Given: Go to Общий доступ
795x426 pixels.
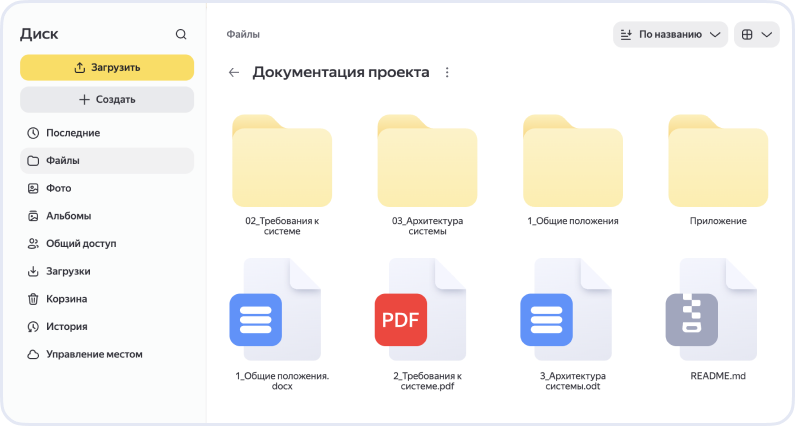Looking at the screenshot, I should tap(107, 243).
